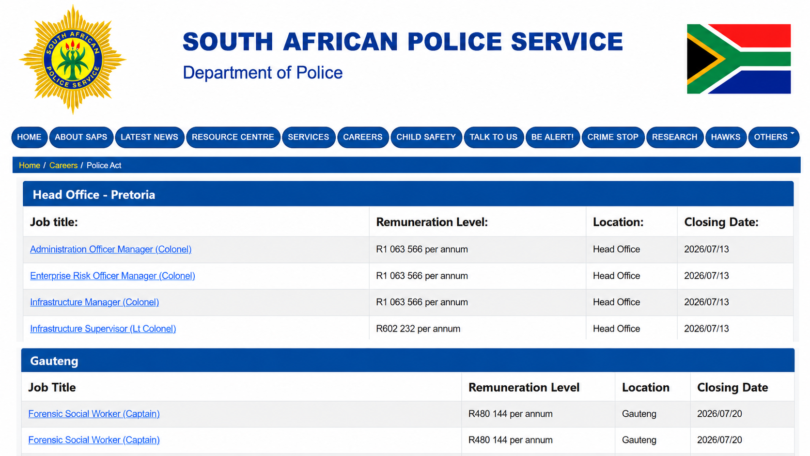The image size is (810, 456).
Task: Open CHILD SAFETY page
Action: pyautogui.click(x=426, y=137)
